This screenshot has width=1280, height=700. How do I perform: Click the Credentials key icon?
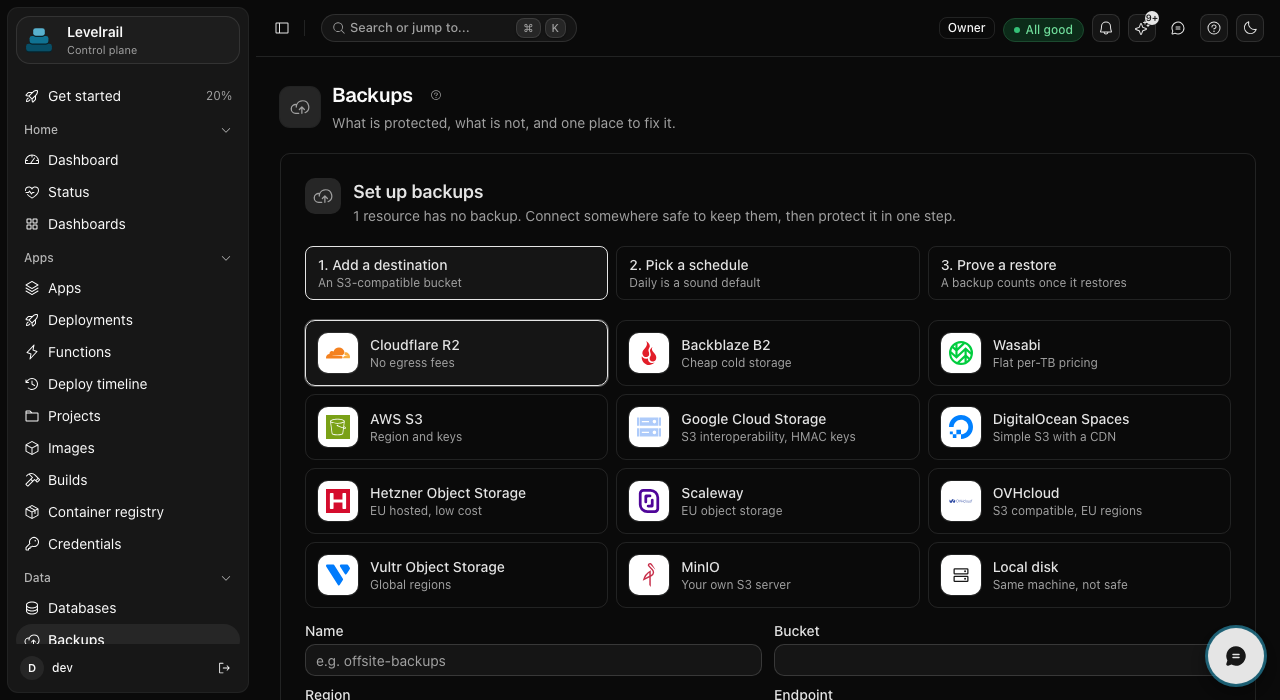(x=32, y=544)
